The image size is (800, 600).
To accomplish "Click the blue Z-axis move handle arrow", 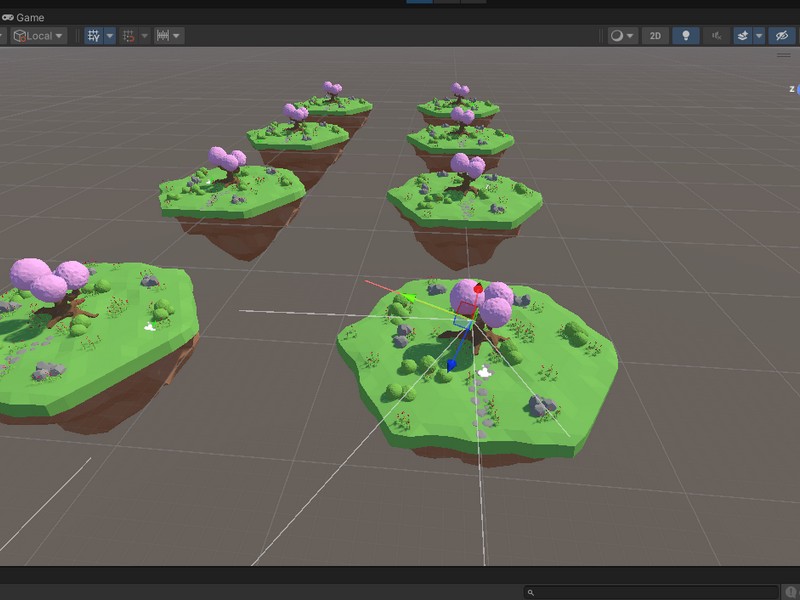I will click(x=452, y=364).
